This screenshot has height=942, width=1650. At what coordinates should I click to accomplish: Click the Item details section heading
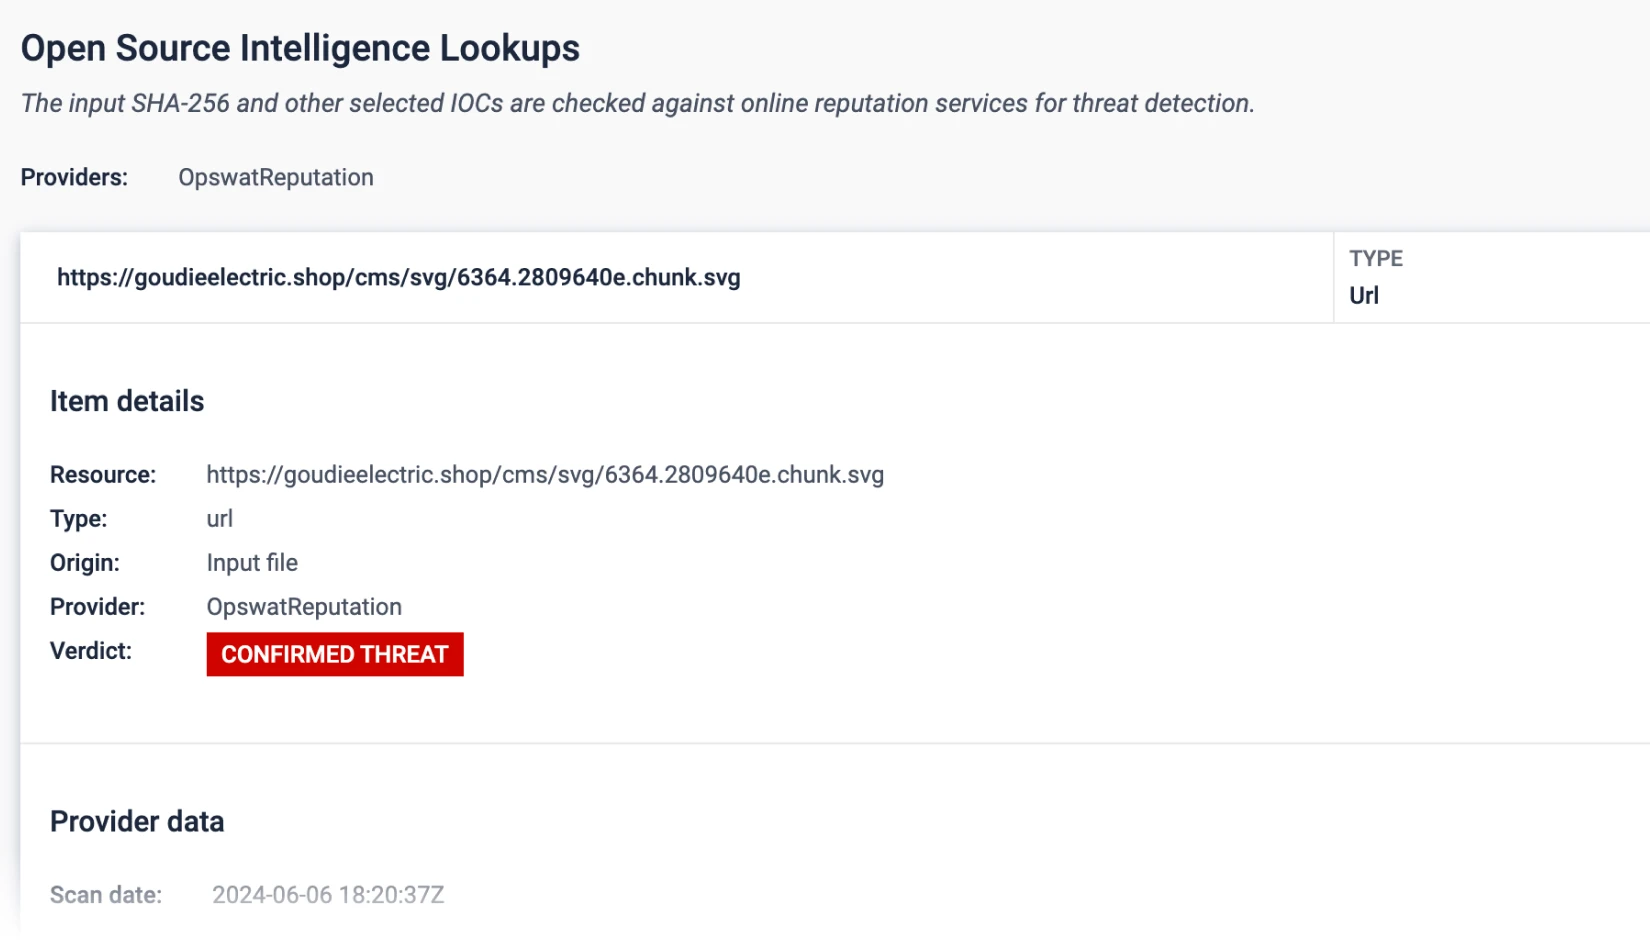point(127,402)
